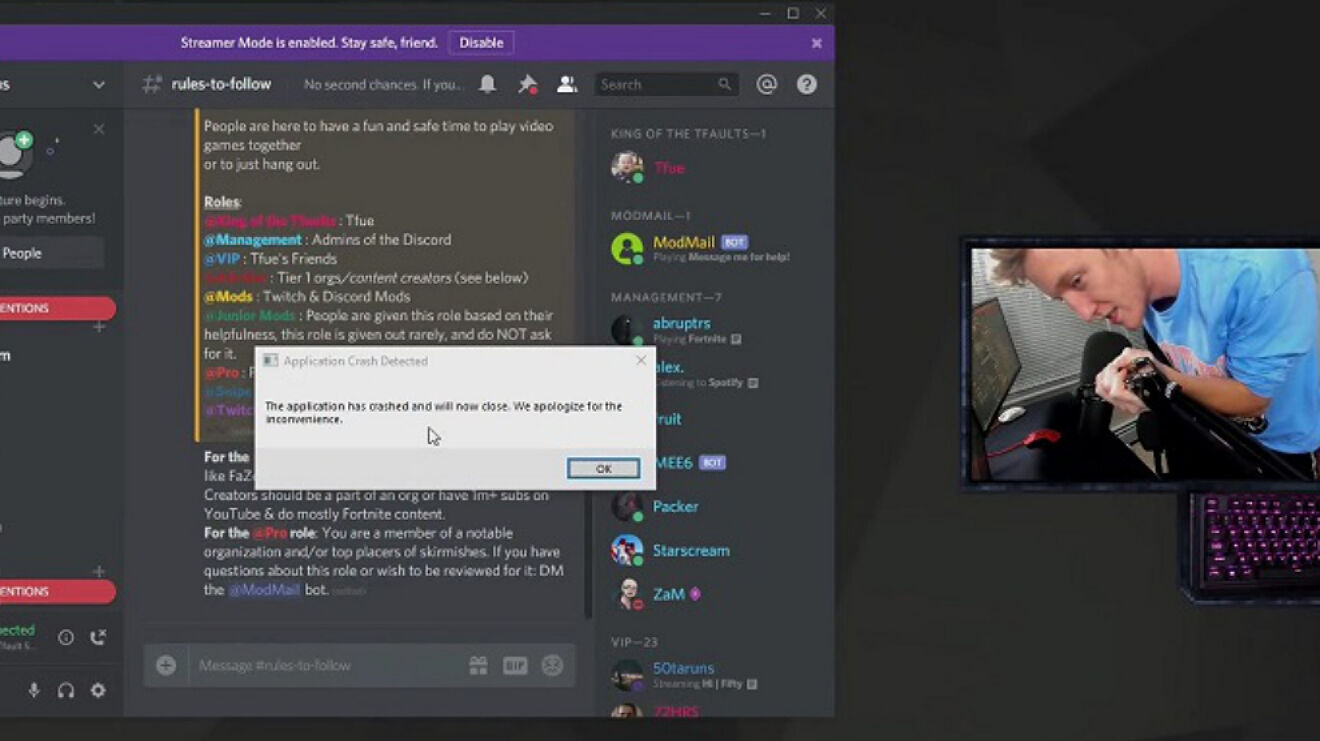Open User Settings gear
Image resolution: width=1320 pixels, height=741 pixels.
click(x=98, y=690)
